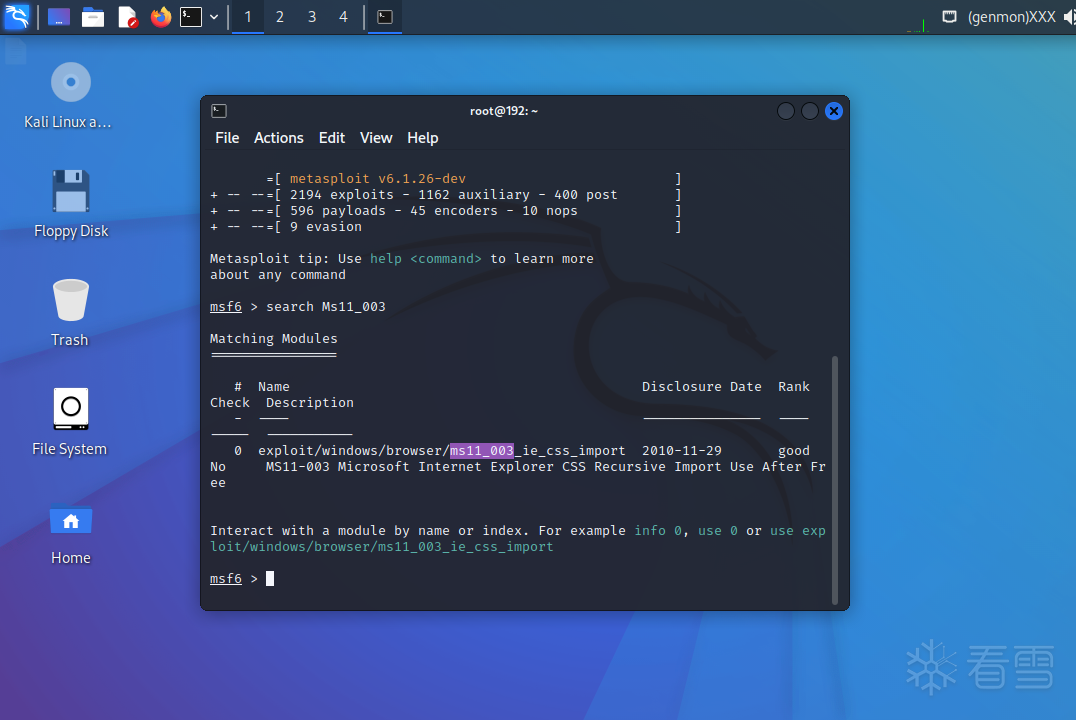Open the File menu in terminal
Viewport: 1076px width, 720px height.
(227, 138)
